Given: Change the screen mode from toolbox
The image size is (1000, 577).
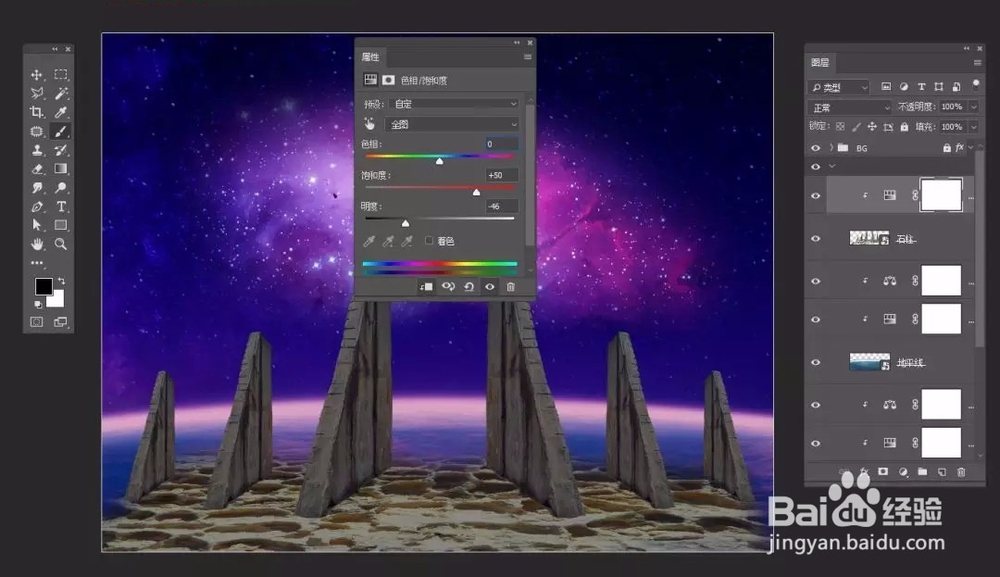Looking at the screenshot, I should pyautogui.click(x=61, y=322).
